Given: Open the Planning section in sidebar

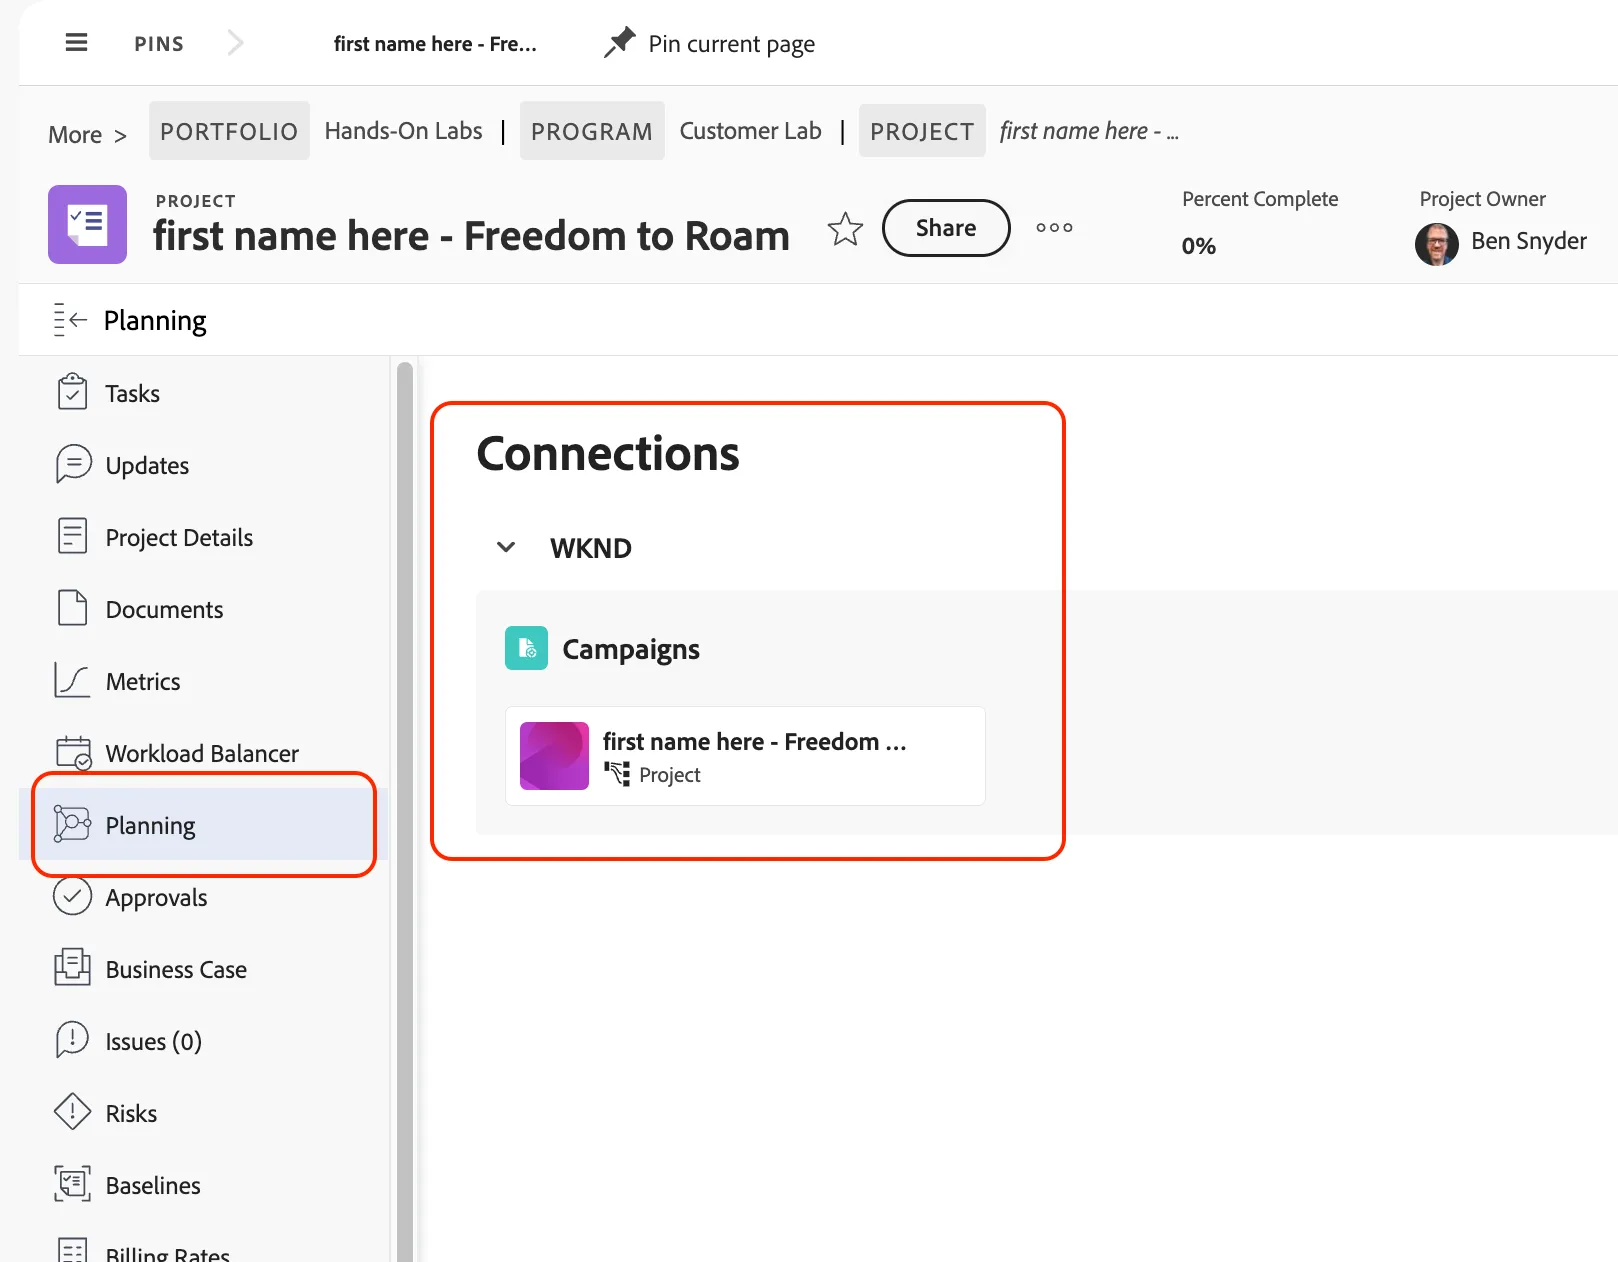Looking at the screenshot, I should 203,825.
